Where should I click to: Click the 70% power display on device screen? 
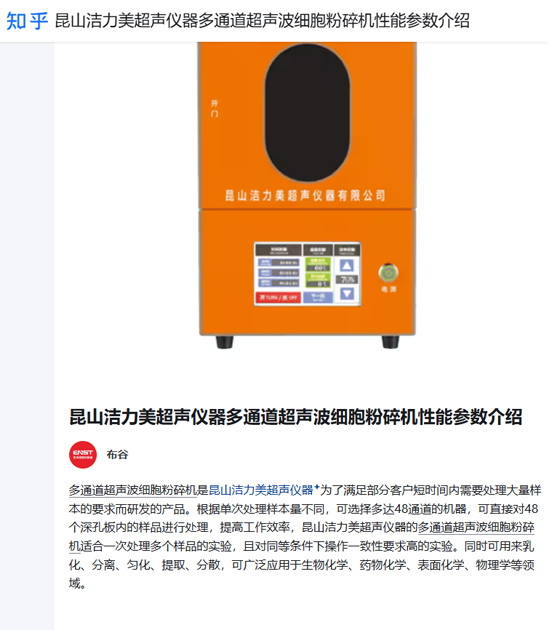click(x=347, y=279)
